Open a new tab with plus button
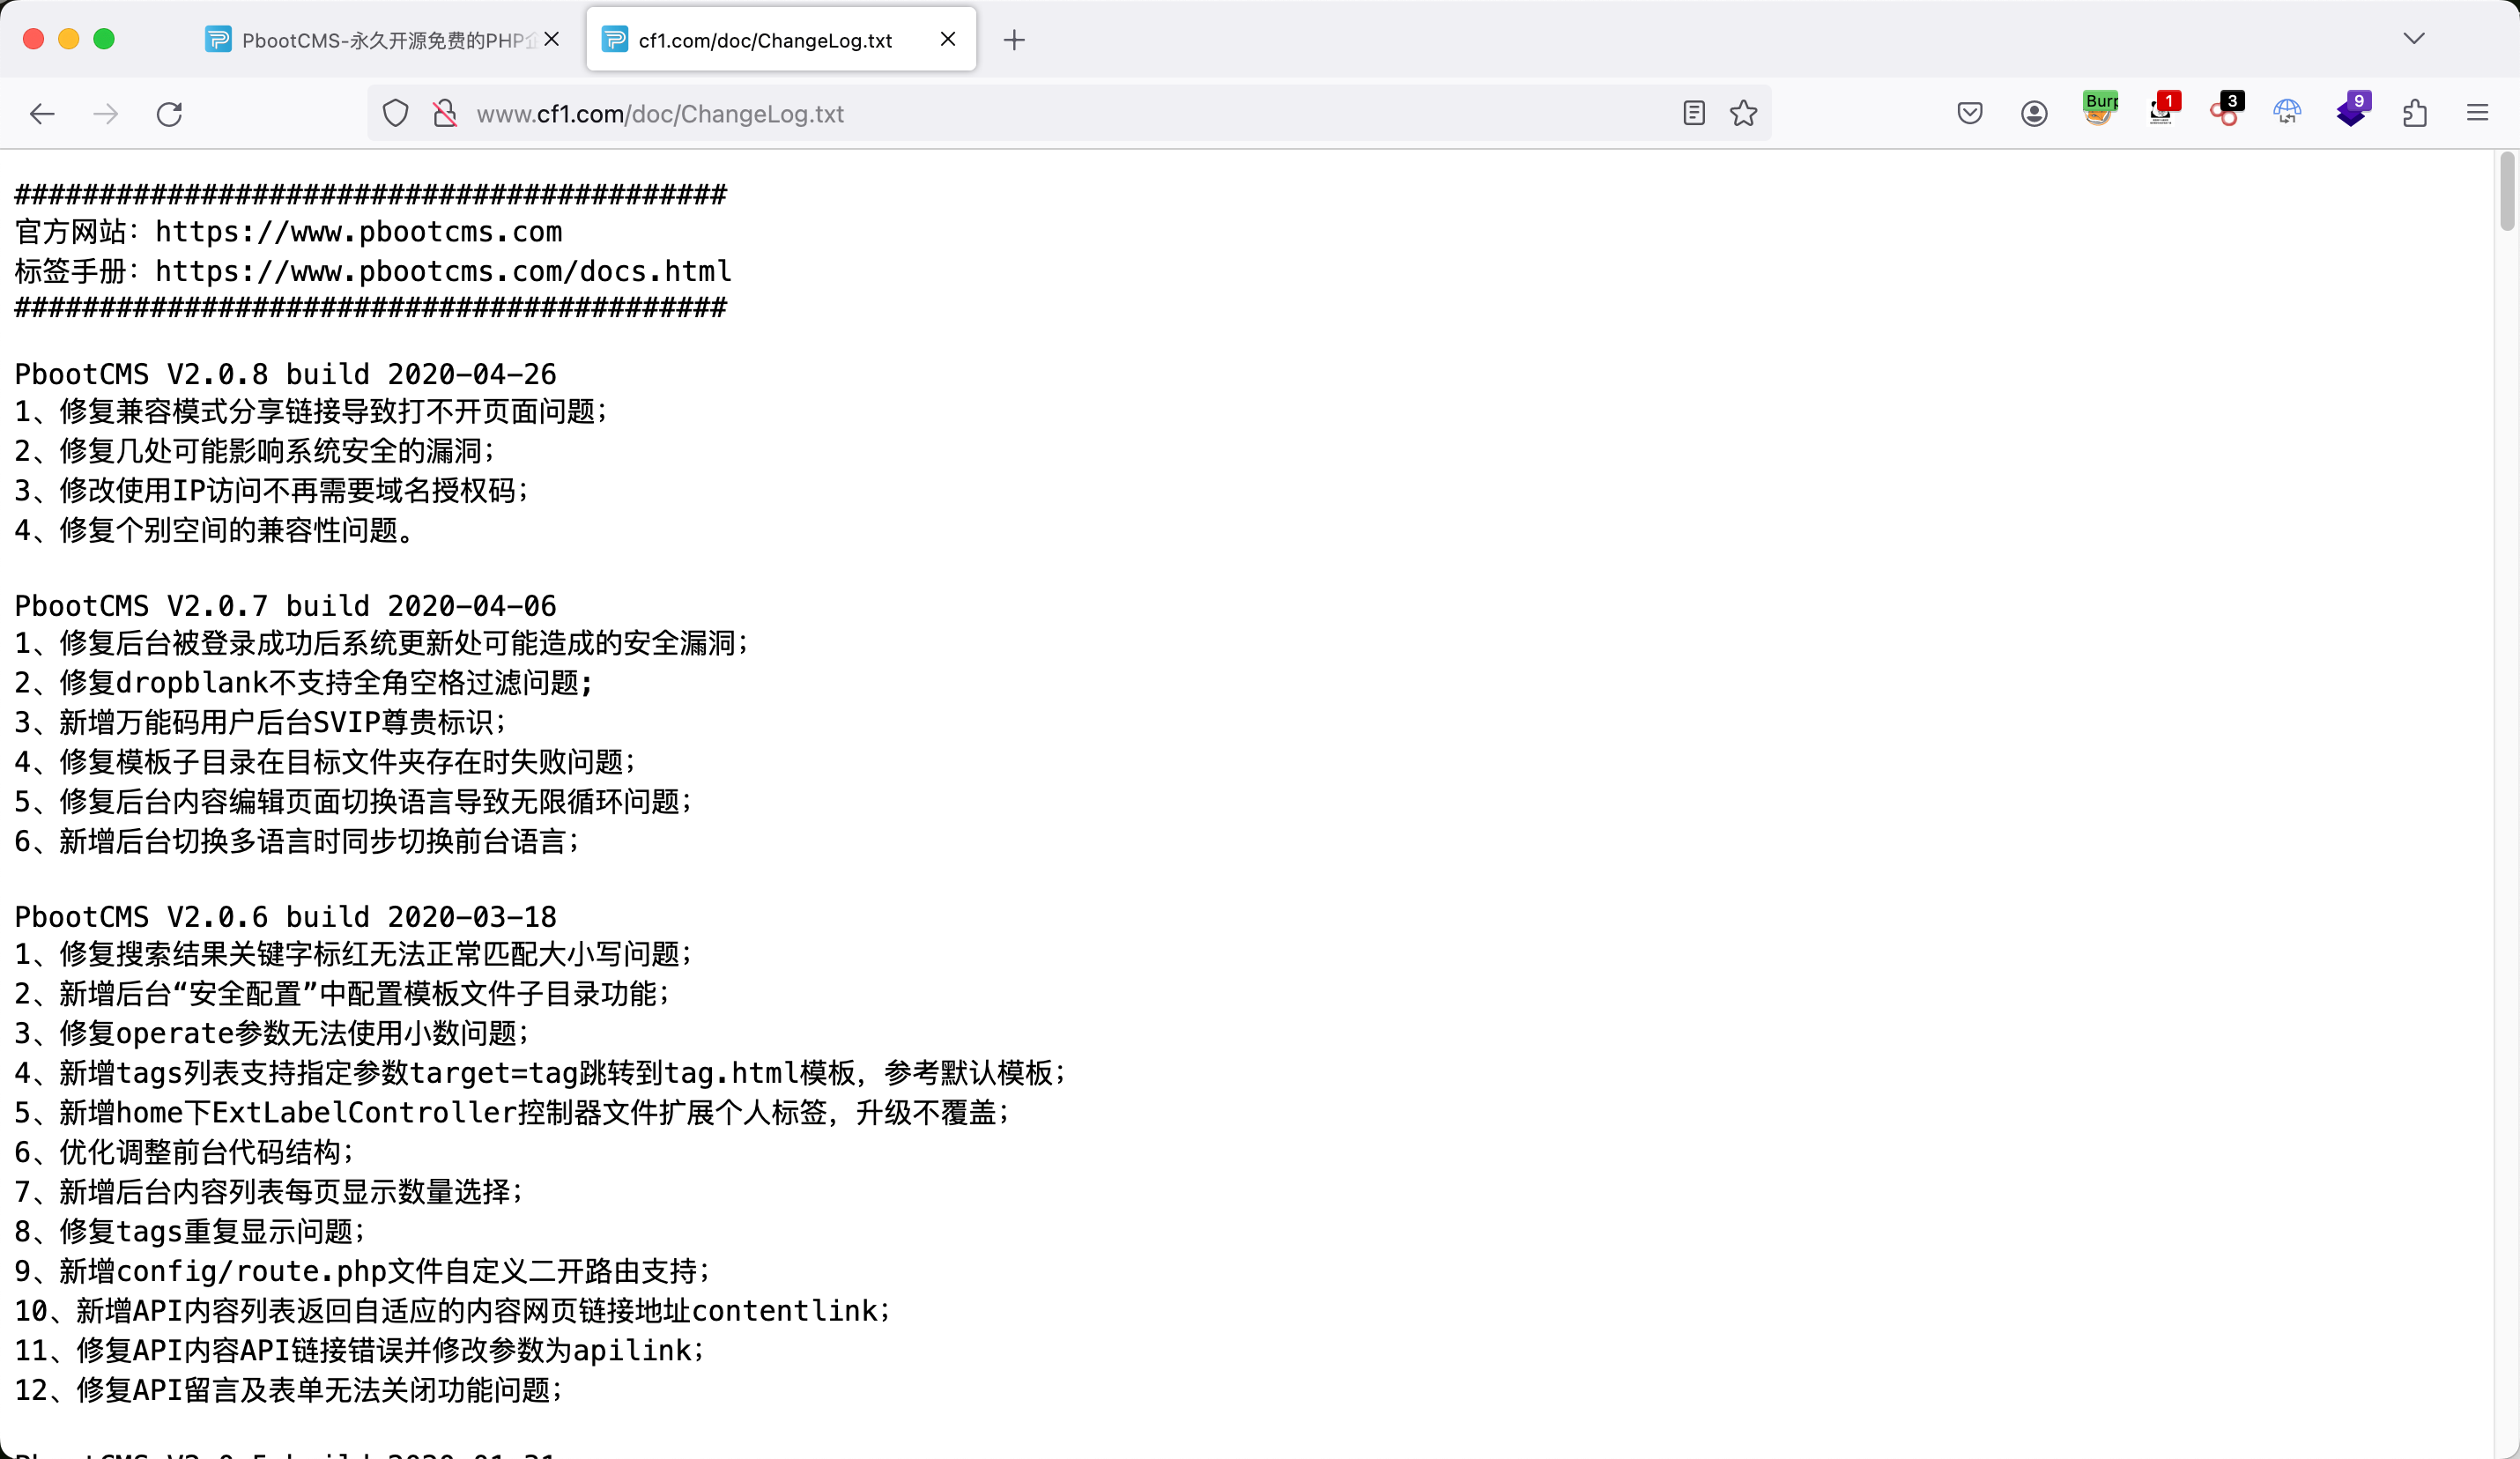The height and width of the screenshot is (1459, 2520). coord(1014,40)
